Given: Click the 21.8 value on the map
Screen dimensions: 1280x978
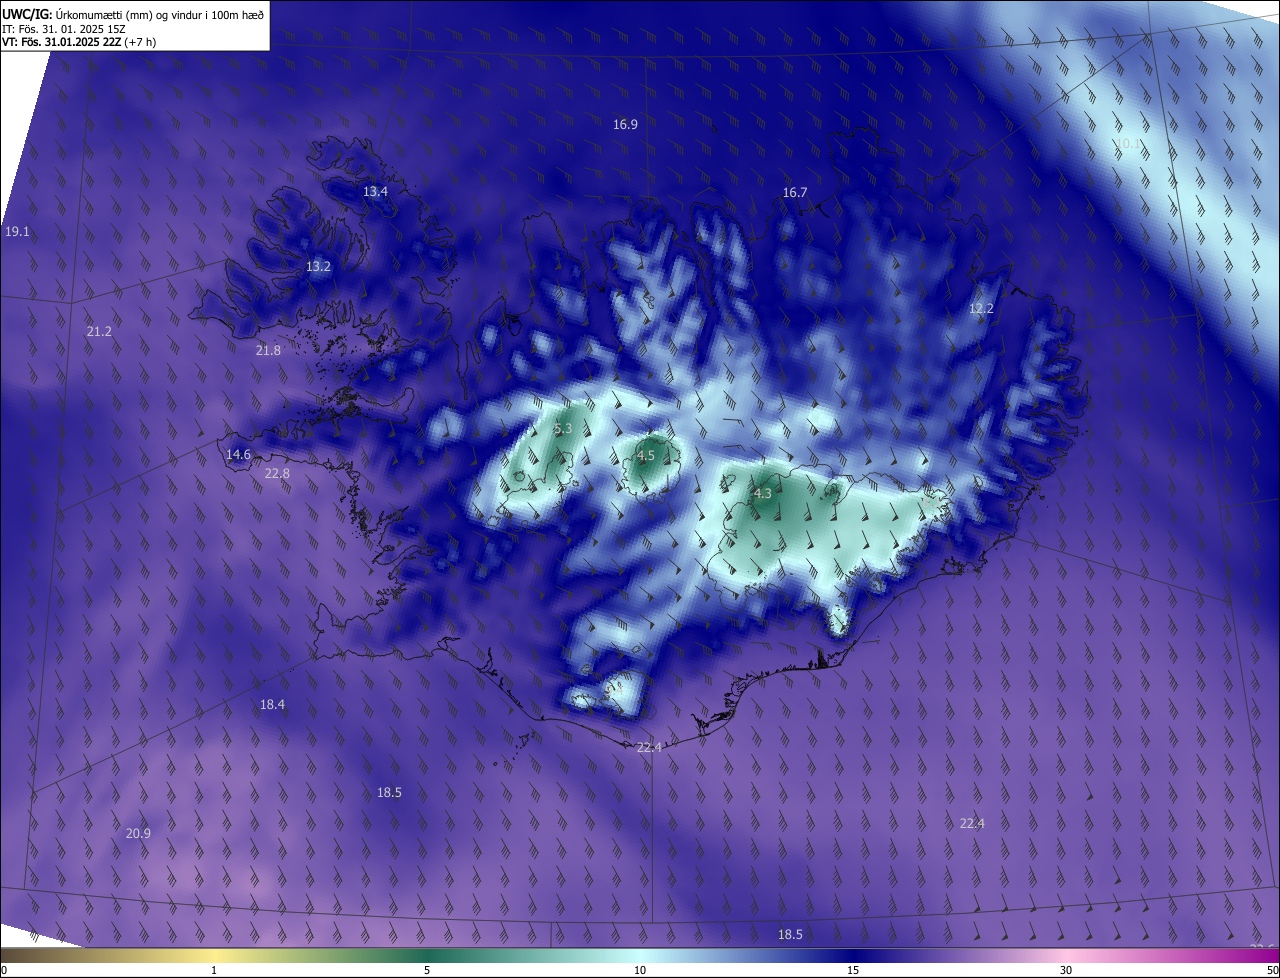Looking at the screenshot, I should tap(268, 350).
